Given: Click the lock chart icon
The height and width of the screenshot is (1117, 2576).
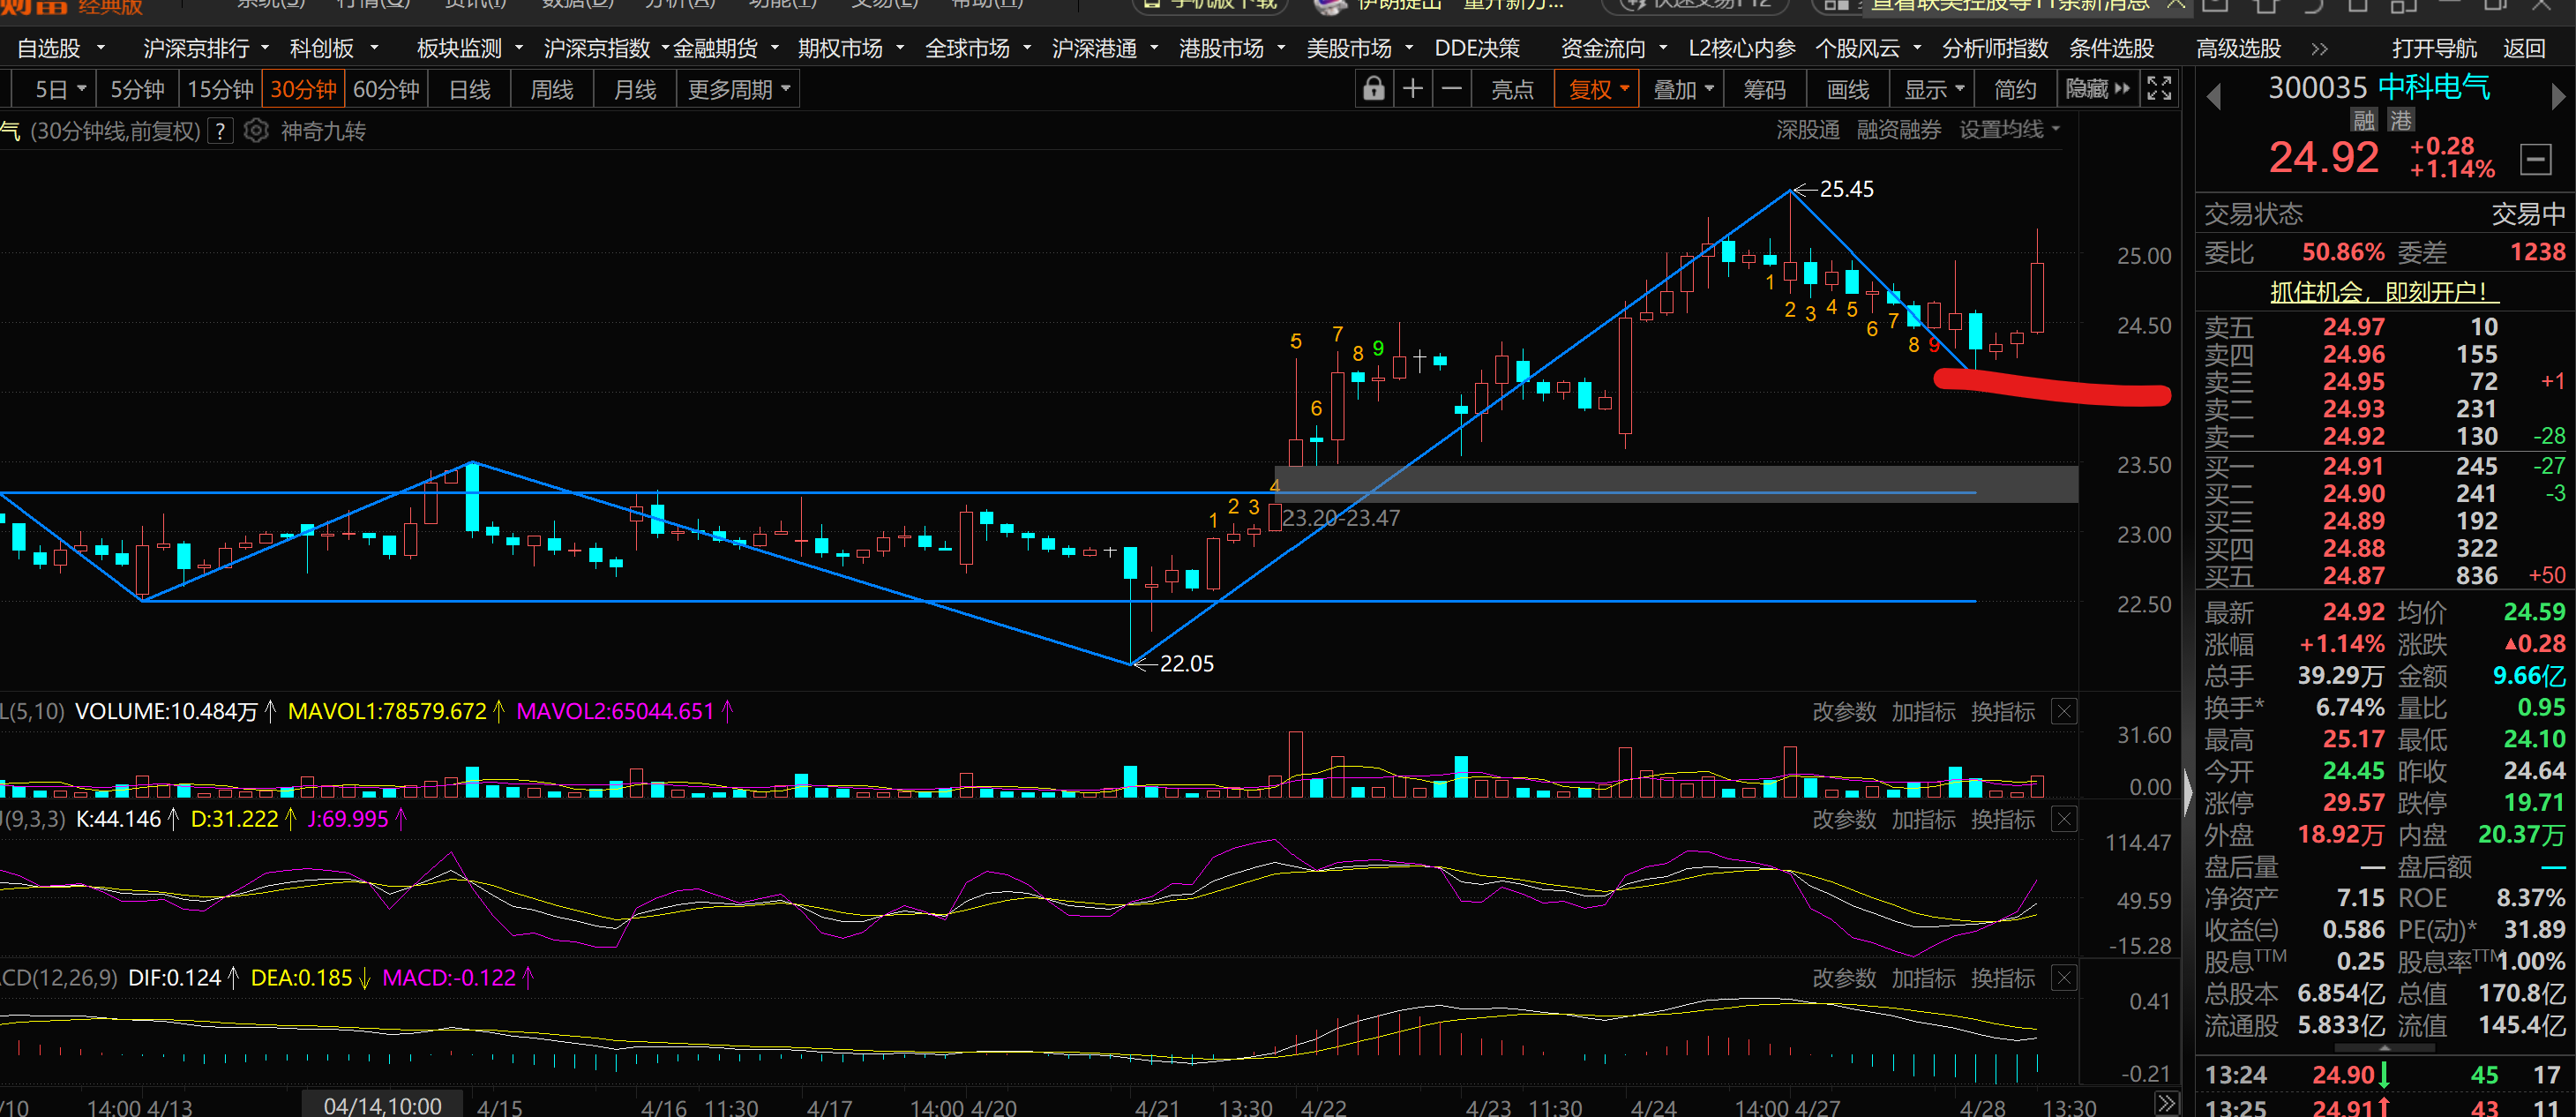Looking at the screenshot, I should coord(1374,90).
